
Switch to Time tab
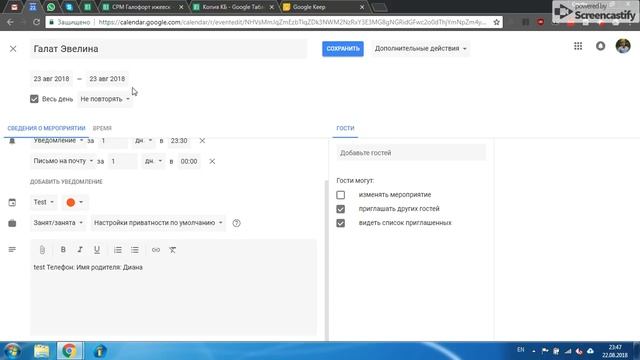pos(102,128)
